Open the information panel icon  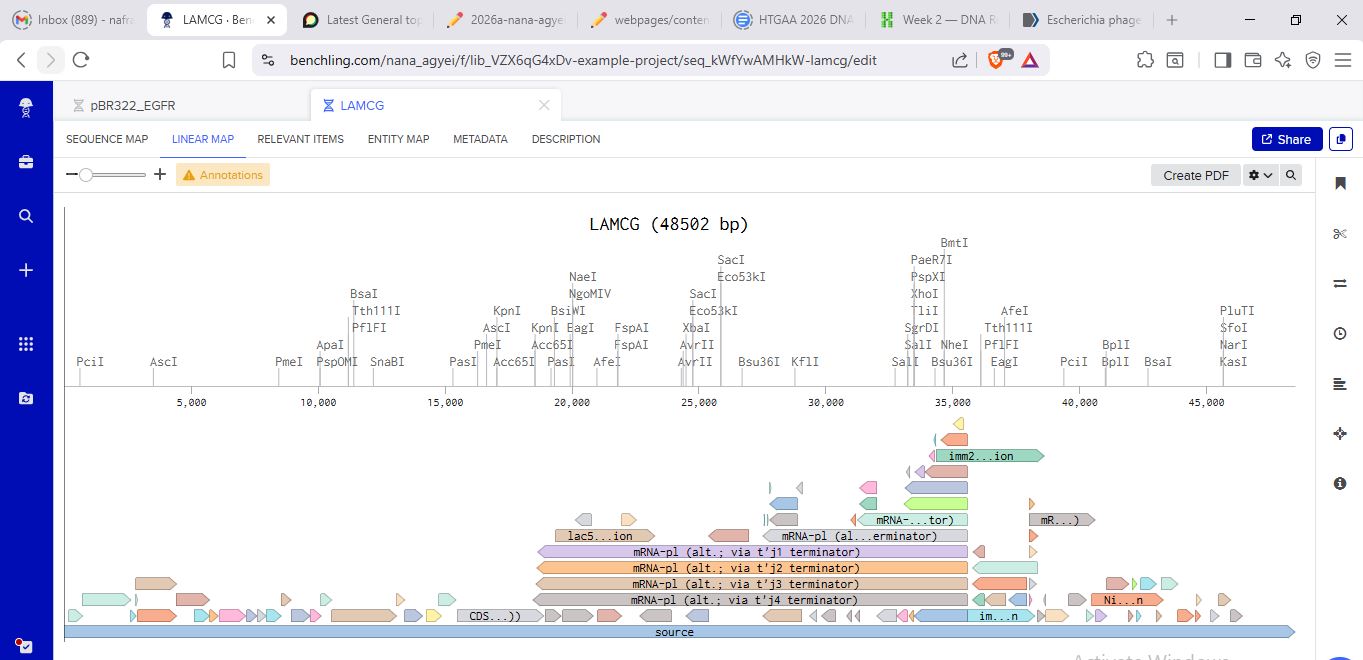(1340, 484)
